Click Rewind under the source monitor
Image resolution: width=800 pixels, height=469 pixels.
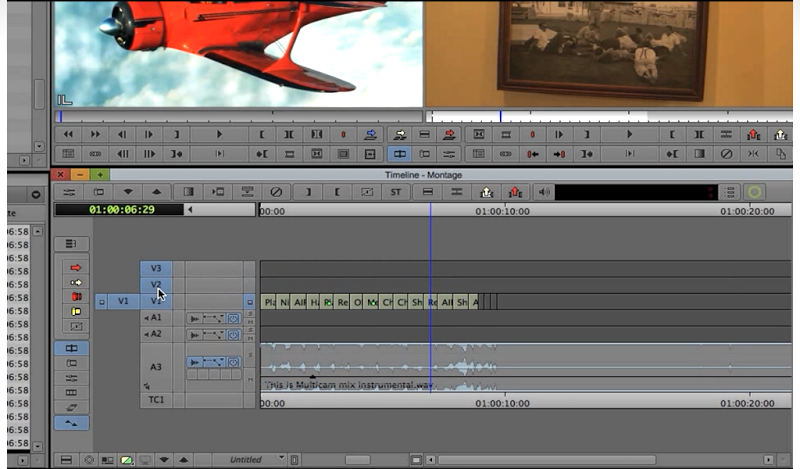[69, 135]
